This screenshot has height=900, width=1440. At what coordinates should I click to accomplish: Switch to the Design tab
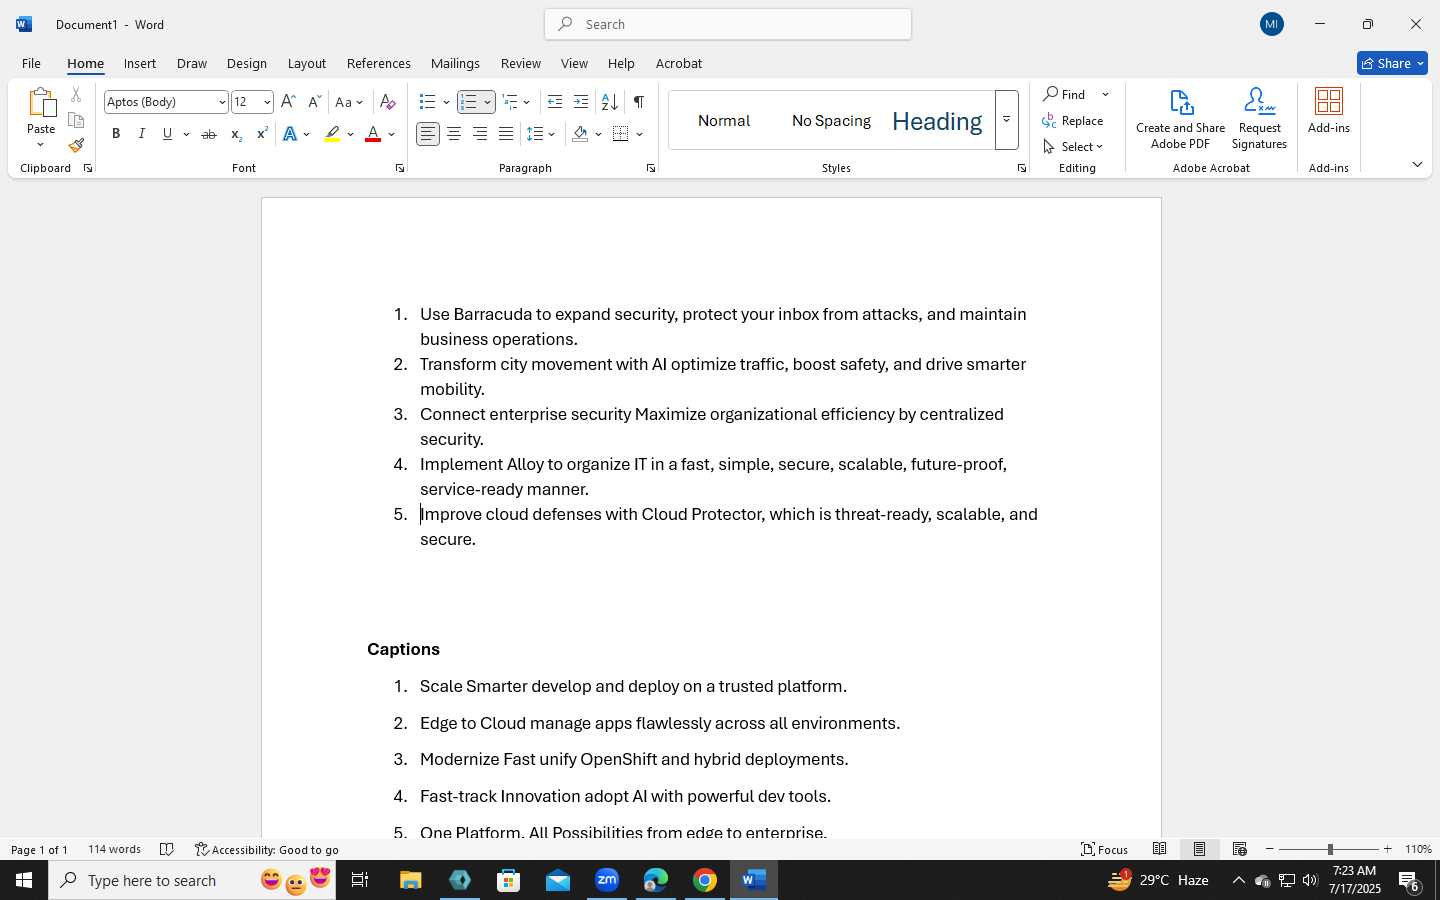click(246, 63)
